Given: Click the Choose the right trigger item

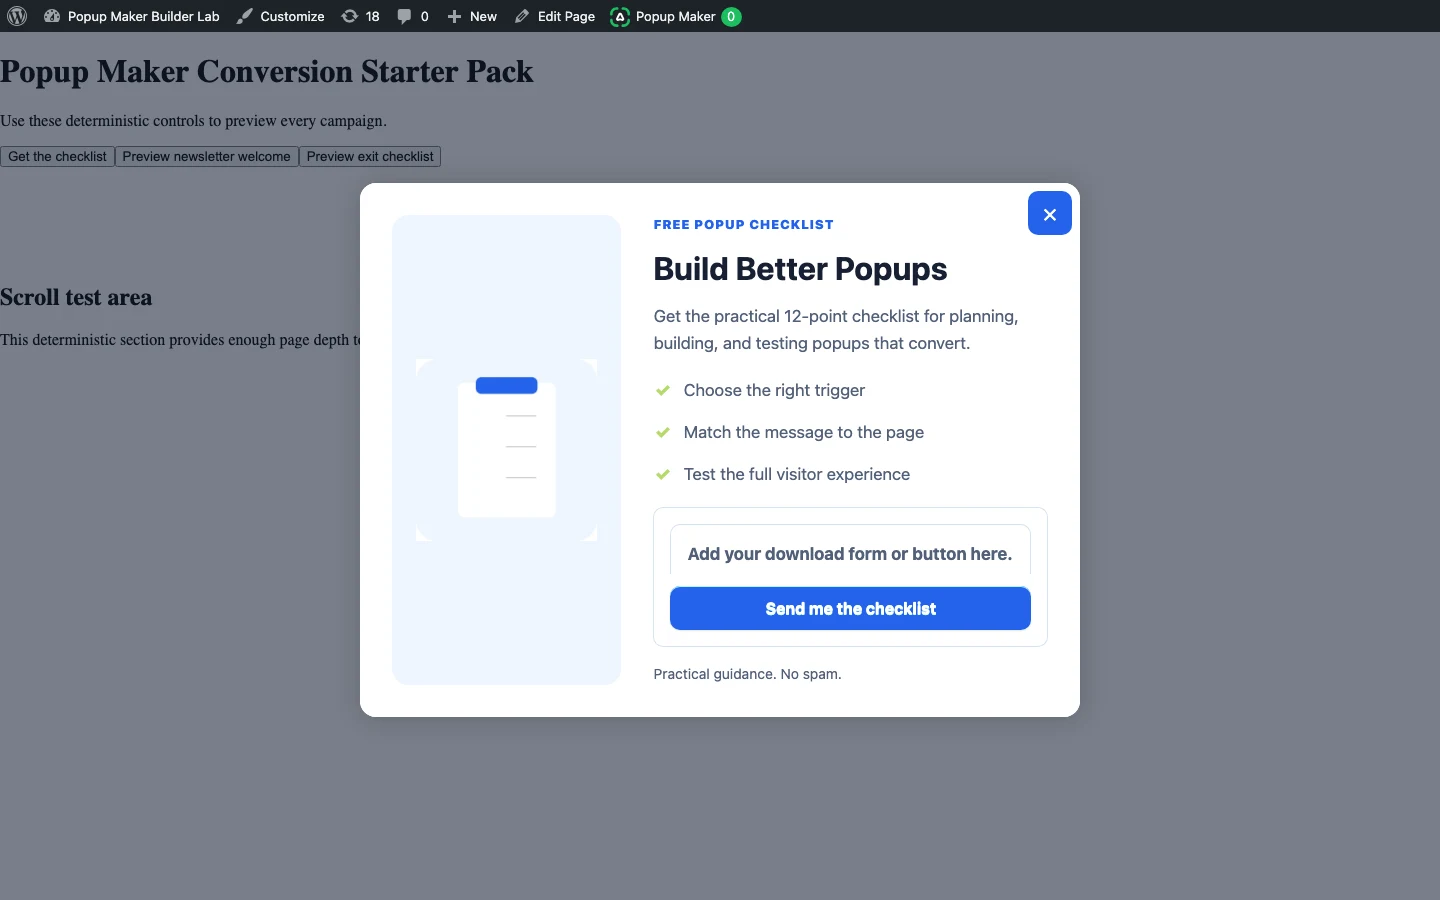Looking at the screenshot, I should coord(774,390).
